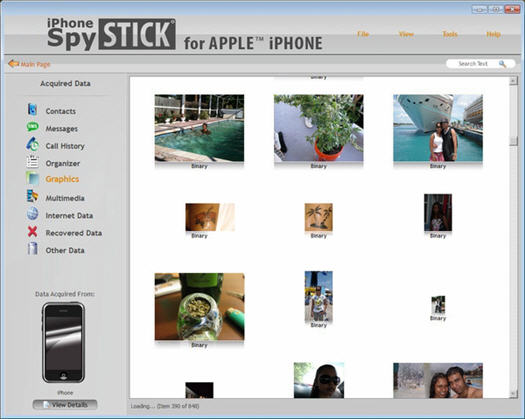
Task: Open the palm trees tattoo thumbnail
Action: [318, 217]
